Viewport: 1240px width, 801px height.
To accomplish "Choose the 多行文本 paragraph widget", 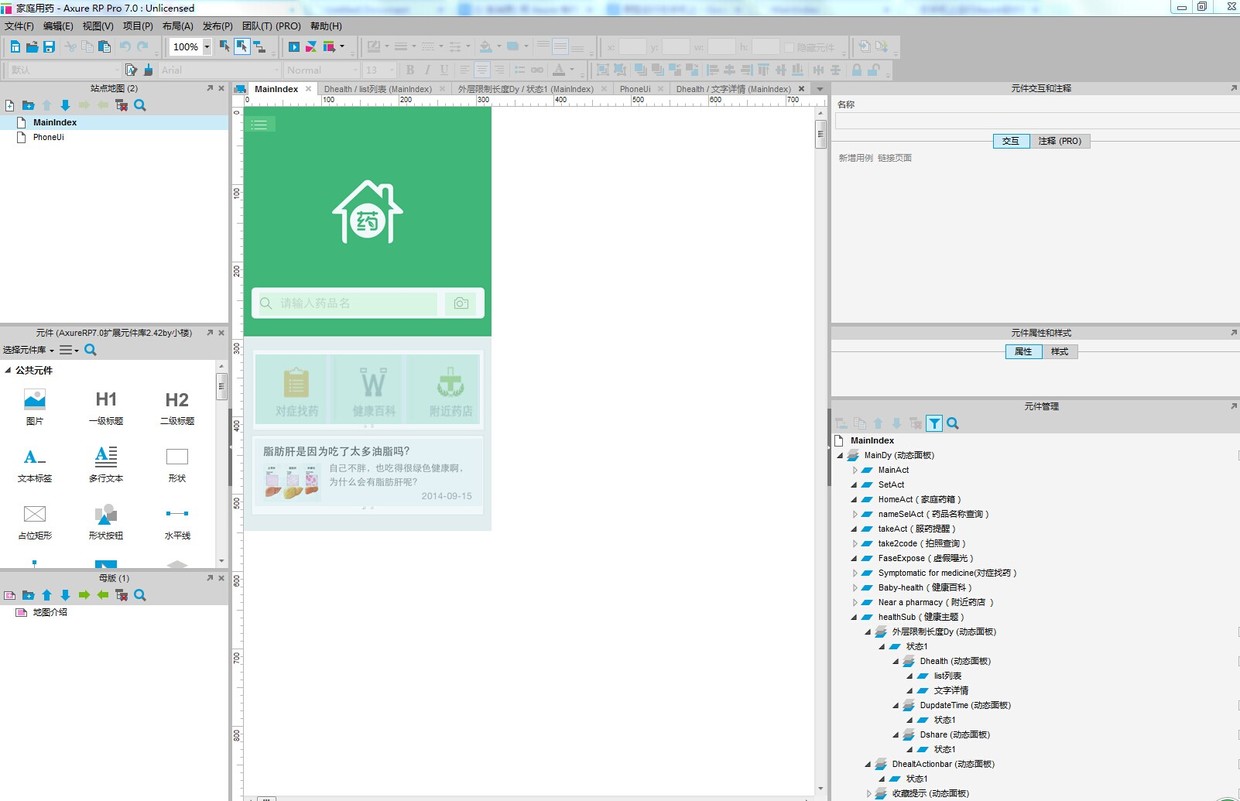I will pyautogui.click(x=106, y=465).
